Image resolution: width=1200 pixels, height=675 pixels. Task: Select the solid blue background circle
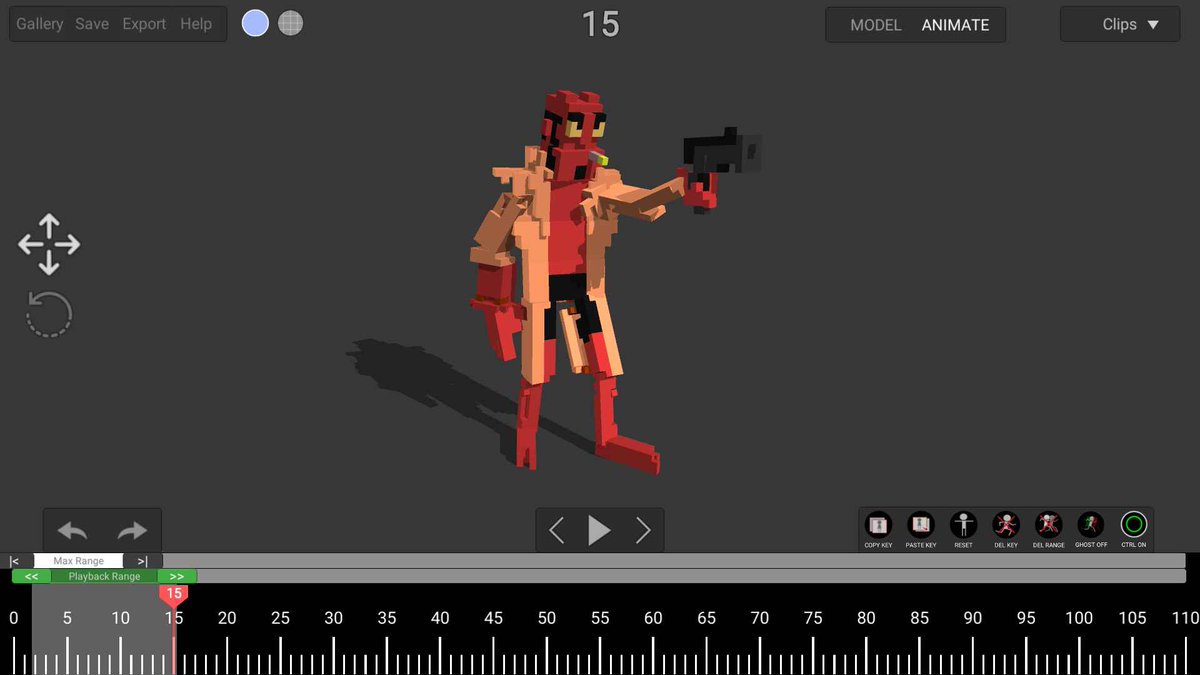click(255, 23)
